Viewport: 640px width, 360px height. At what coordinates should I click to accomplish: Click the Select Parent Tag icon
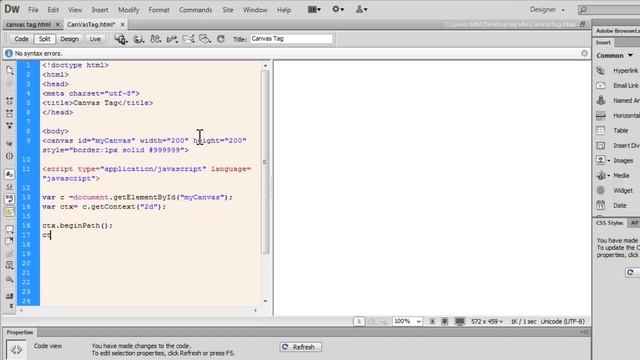(x=9, y=144)
